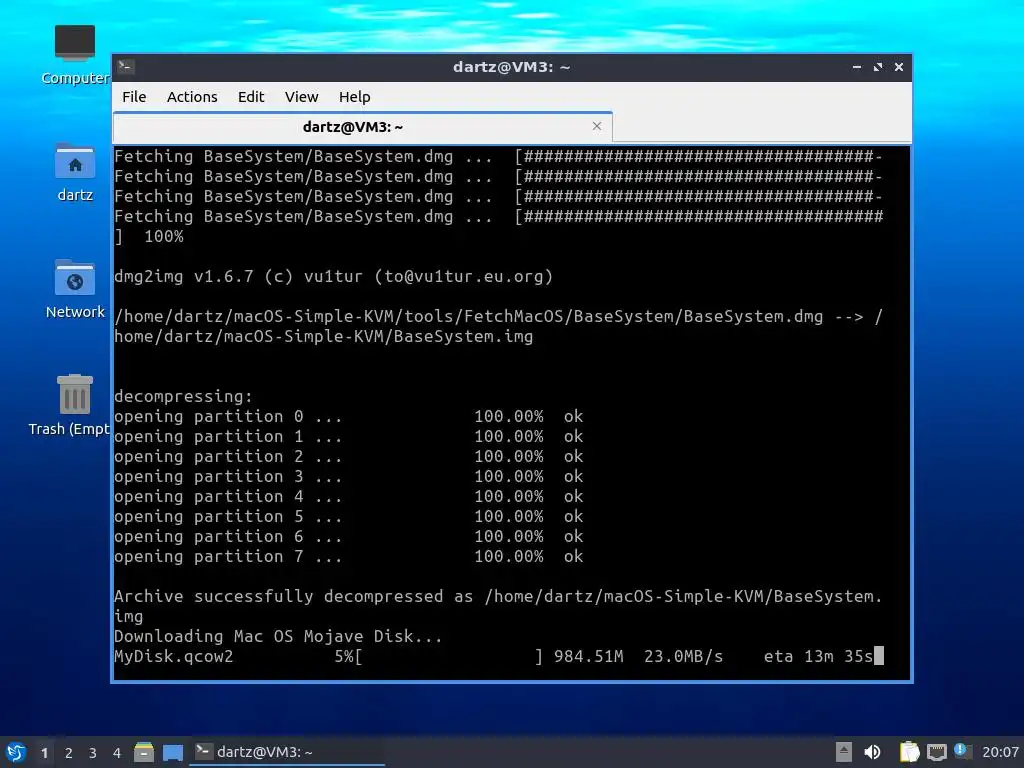Click the show desktop icon in the taskbar

173,752
